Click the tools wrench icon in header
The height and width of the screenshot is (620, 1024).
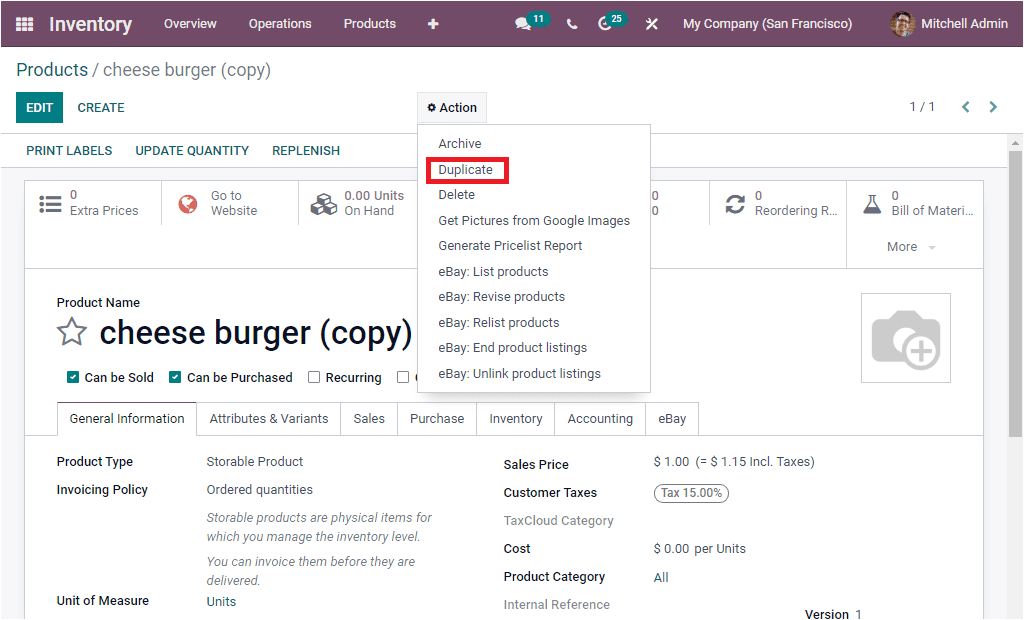(651, 23)
